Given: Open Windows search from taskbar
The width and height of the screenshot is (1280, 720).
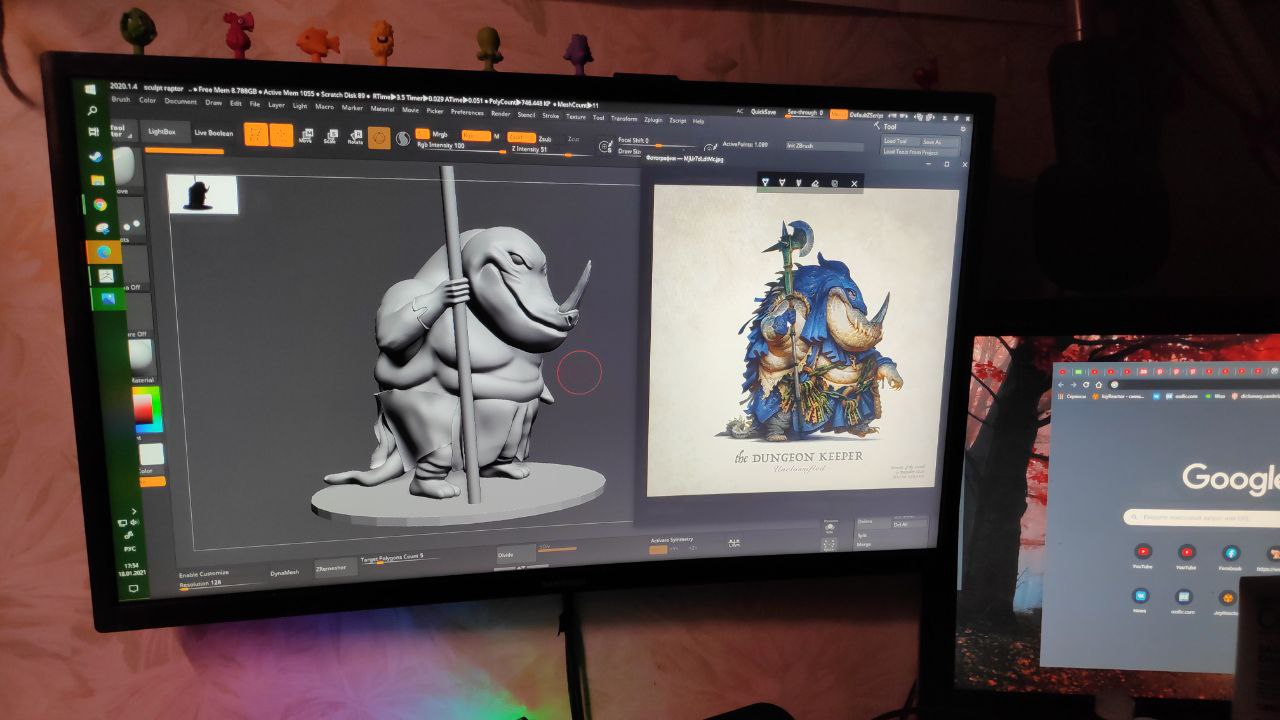Looking at the screenshot, I should [x=92, y=111].
